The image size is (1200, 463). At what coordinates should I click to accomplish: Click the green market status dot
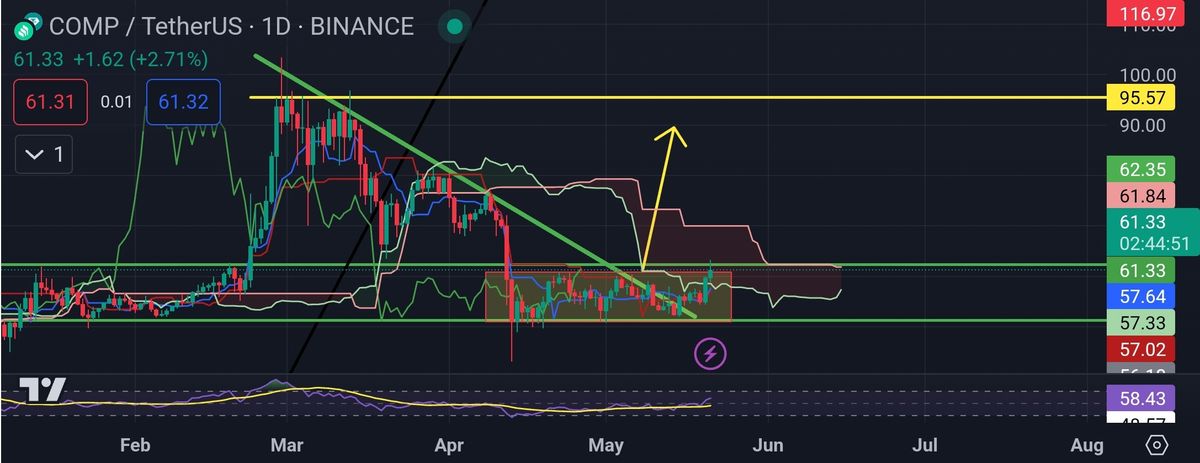pyautogui.click(x=456, y=26)
